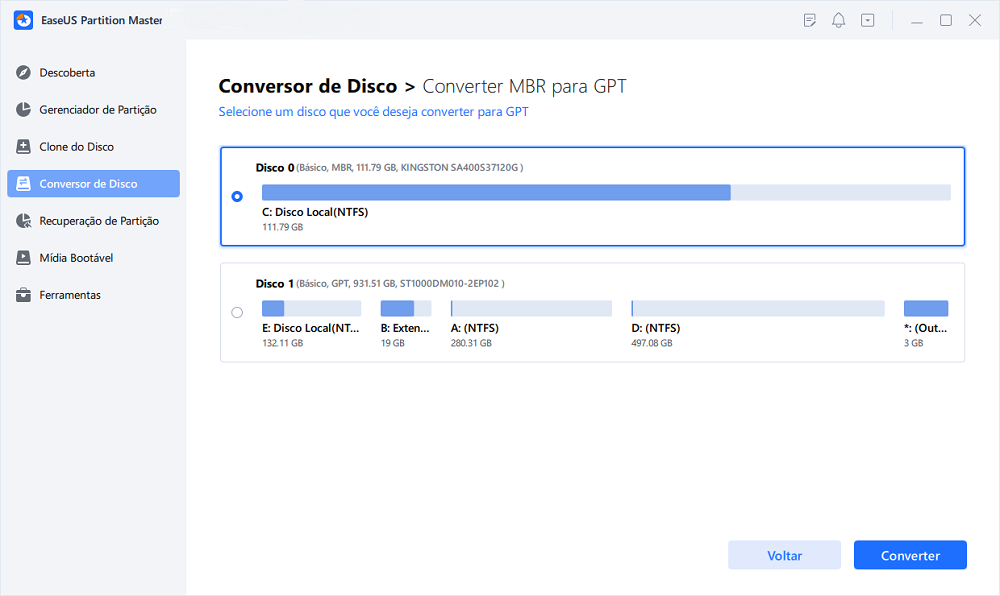
Task: Open Clone do Disco section
Action: (x=93, y=147)
